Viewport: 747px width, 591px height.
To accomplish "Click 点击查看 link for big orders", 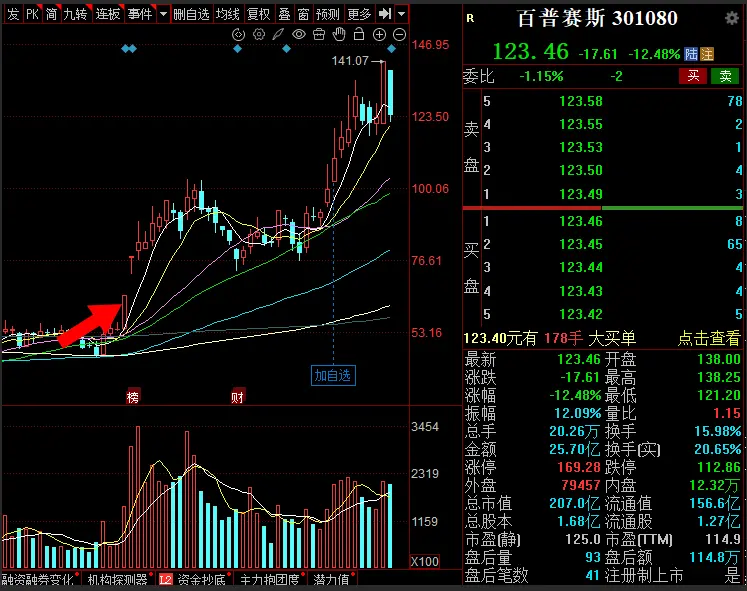I will point(709,338).
